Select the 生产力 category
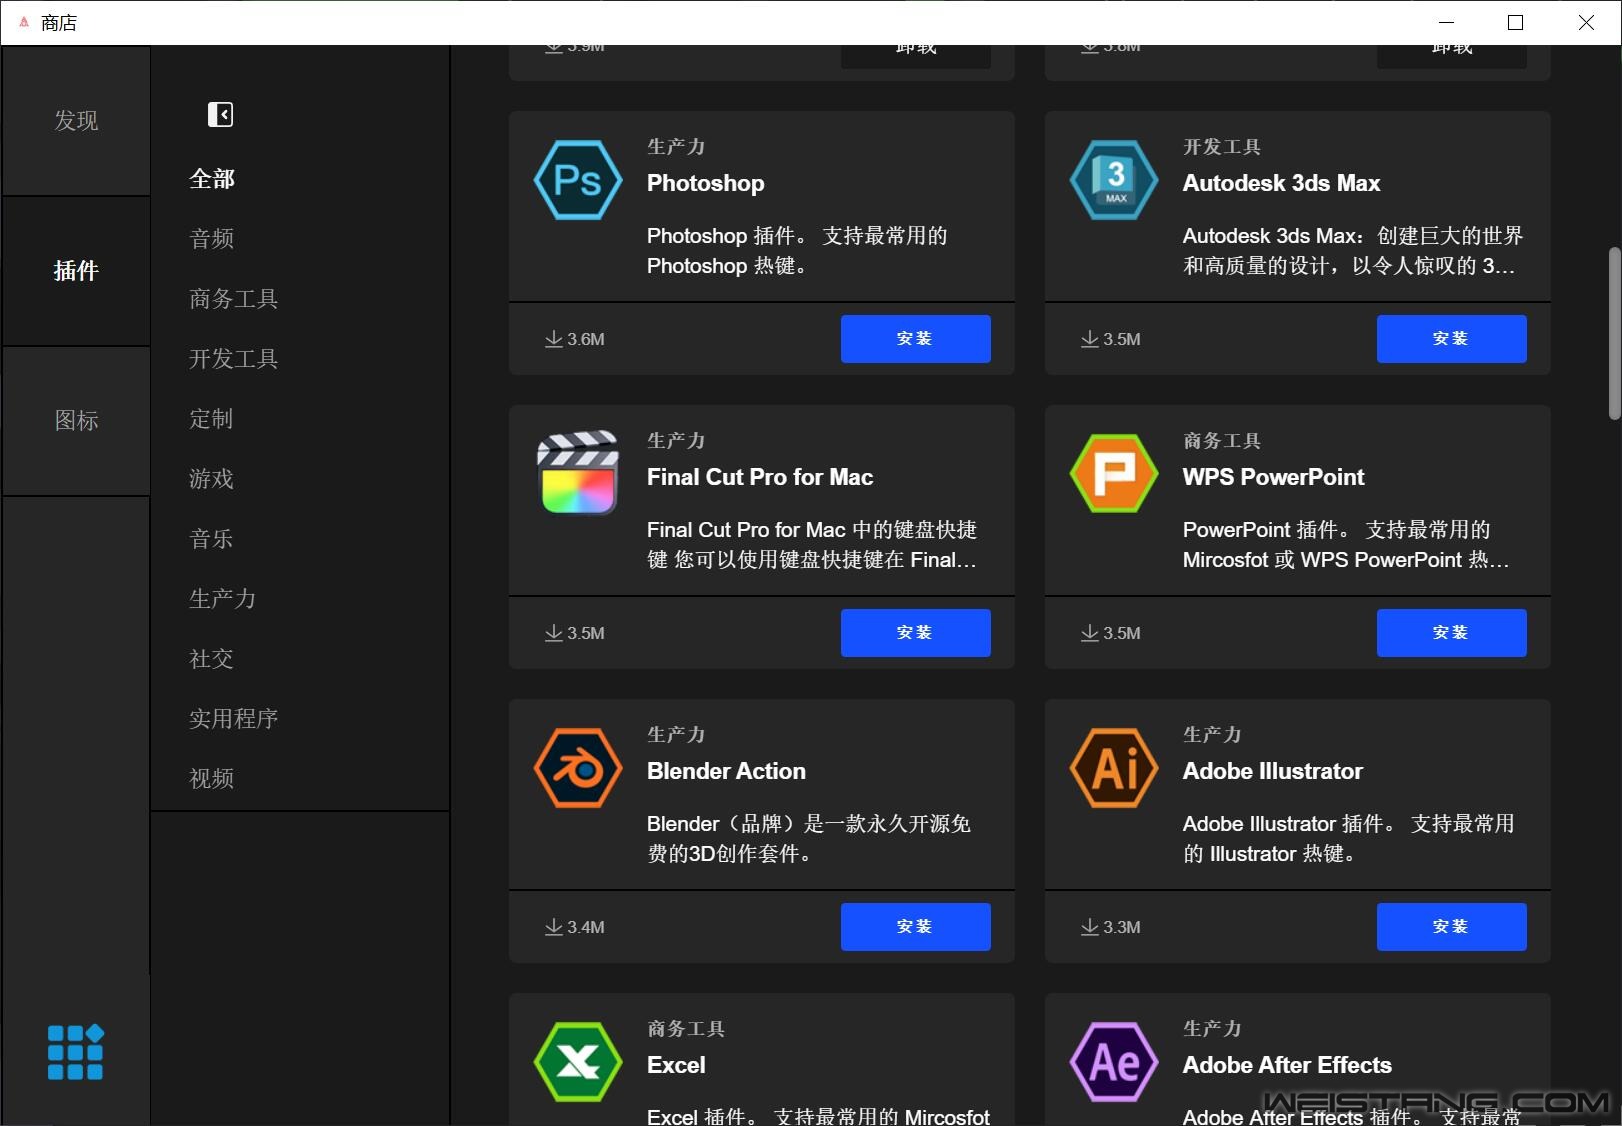 pyautogui.click(x=223, y=599)
